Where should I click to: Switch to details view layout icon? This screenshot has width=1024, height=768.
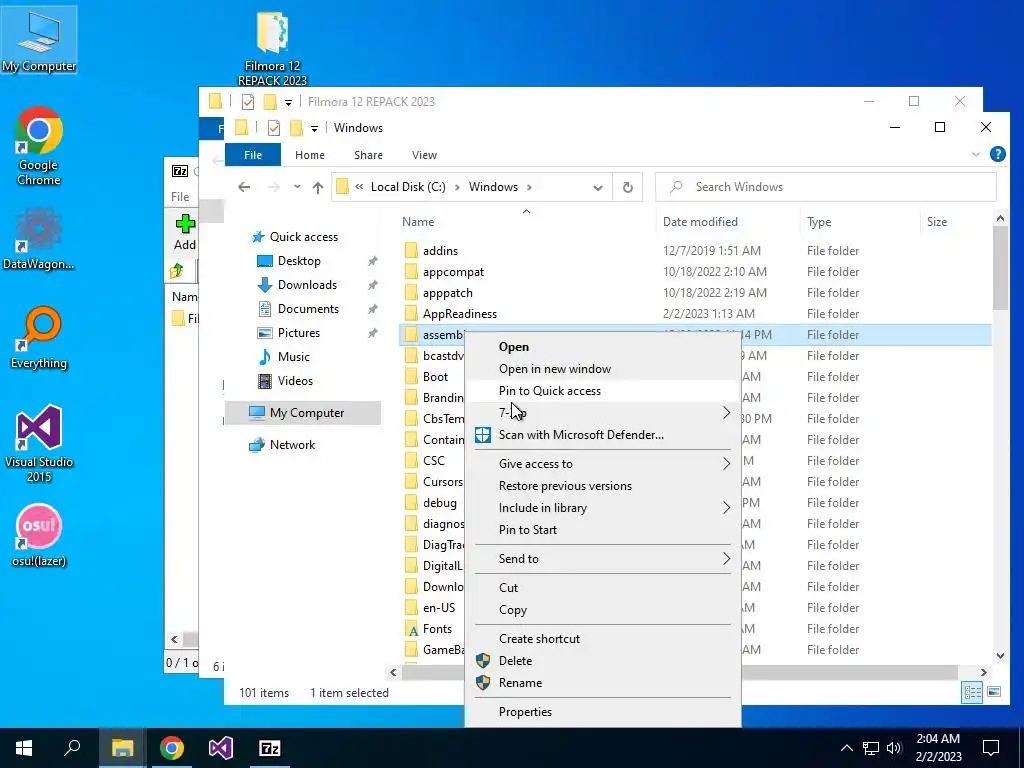[x=972, y=692]
